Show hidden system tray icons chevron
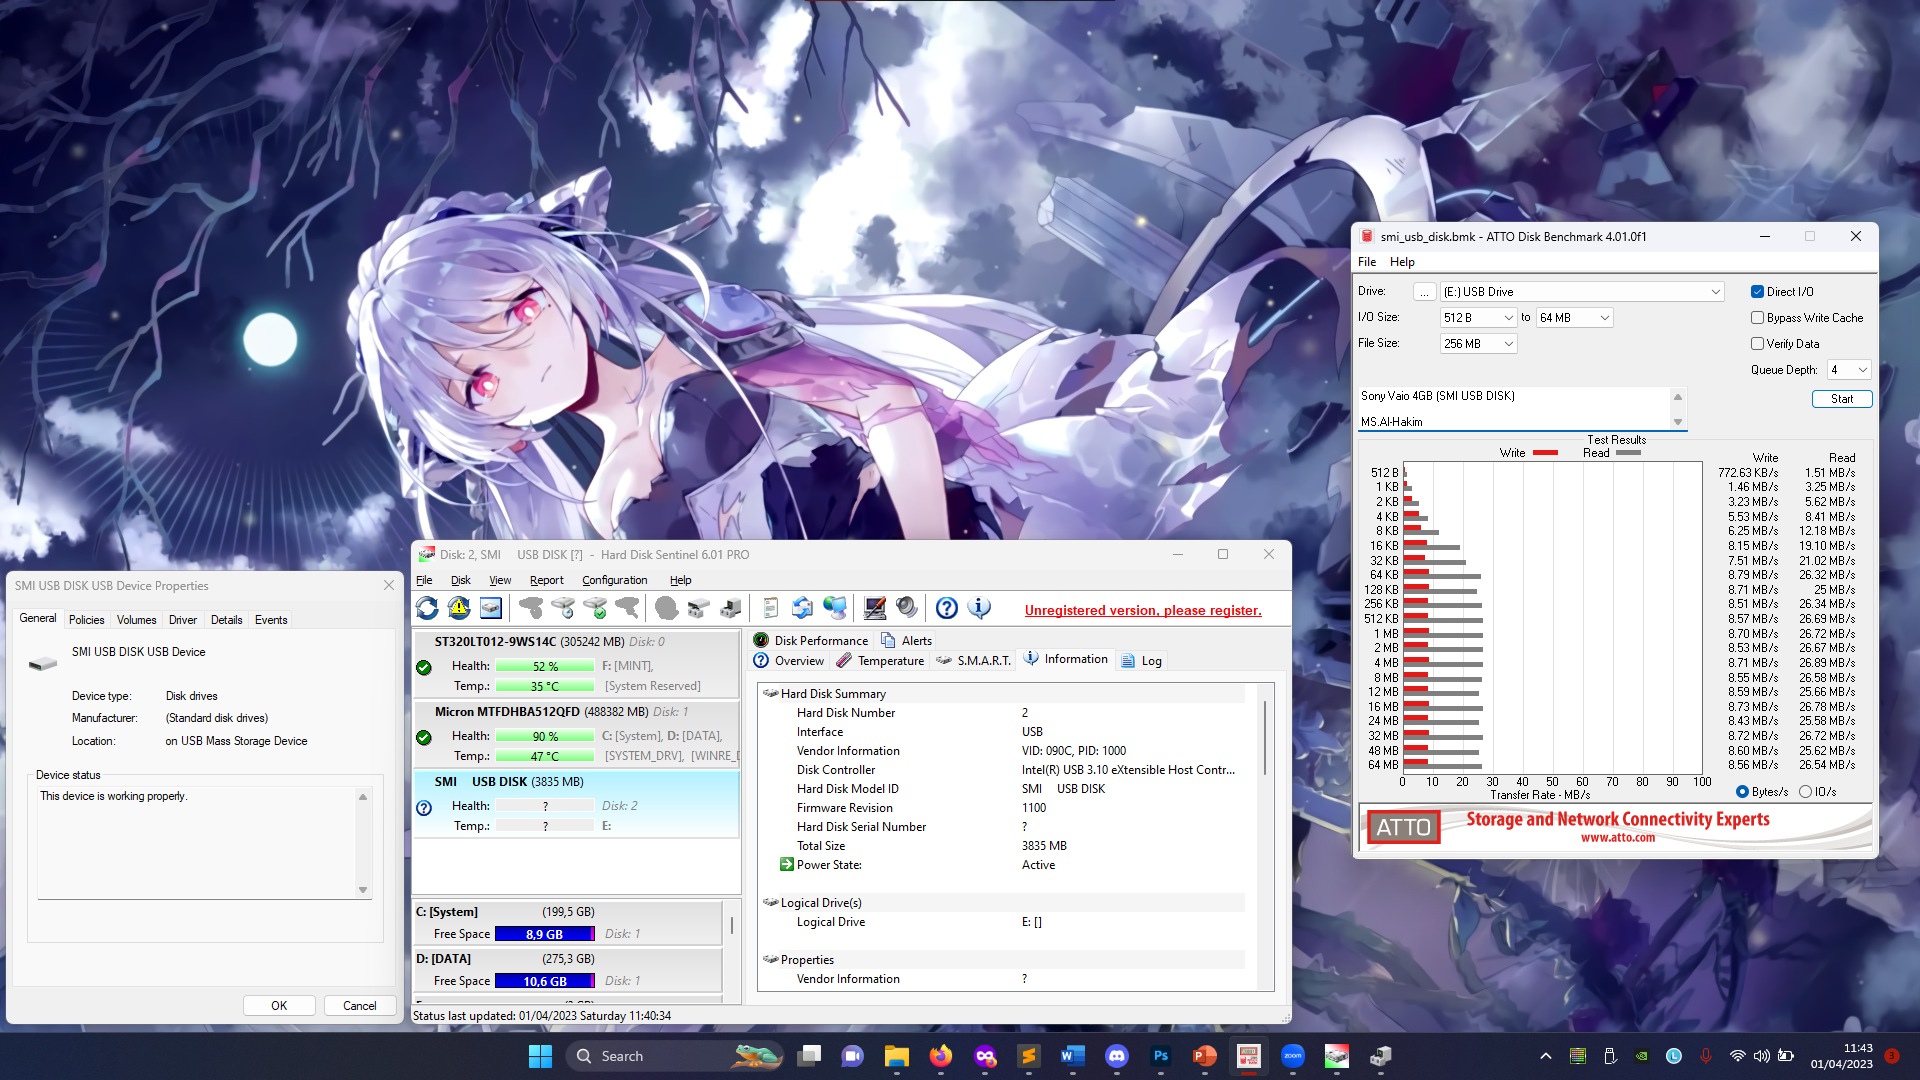 (x=1546, y=1056)
